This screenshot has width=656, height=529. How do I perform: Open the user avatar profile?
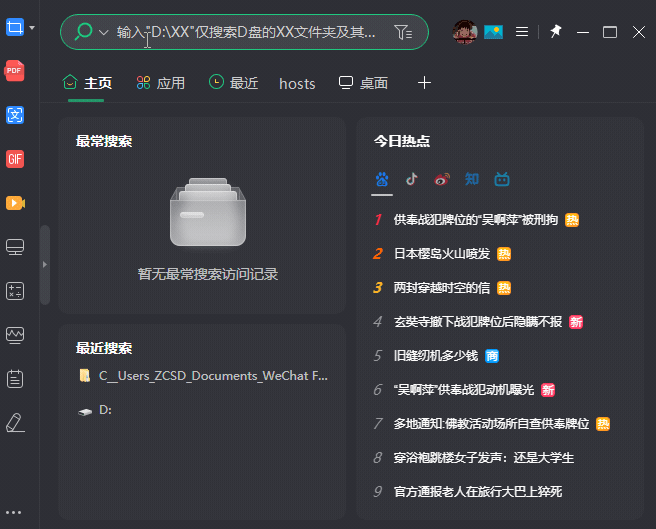(x=465, y=32)
